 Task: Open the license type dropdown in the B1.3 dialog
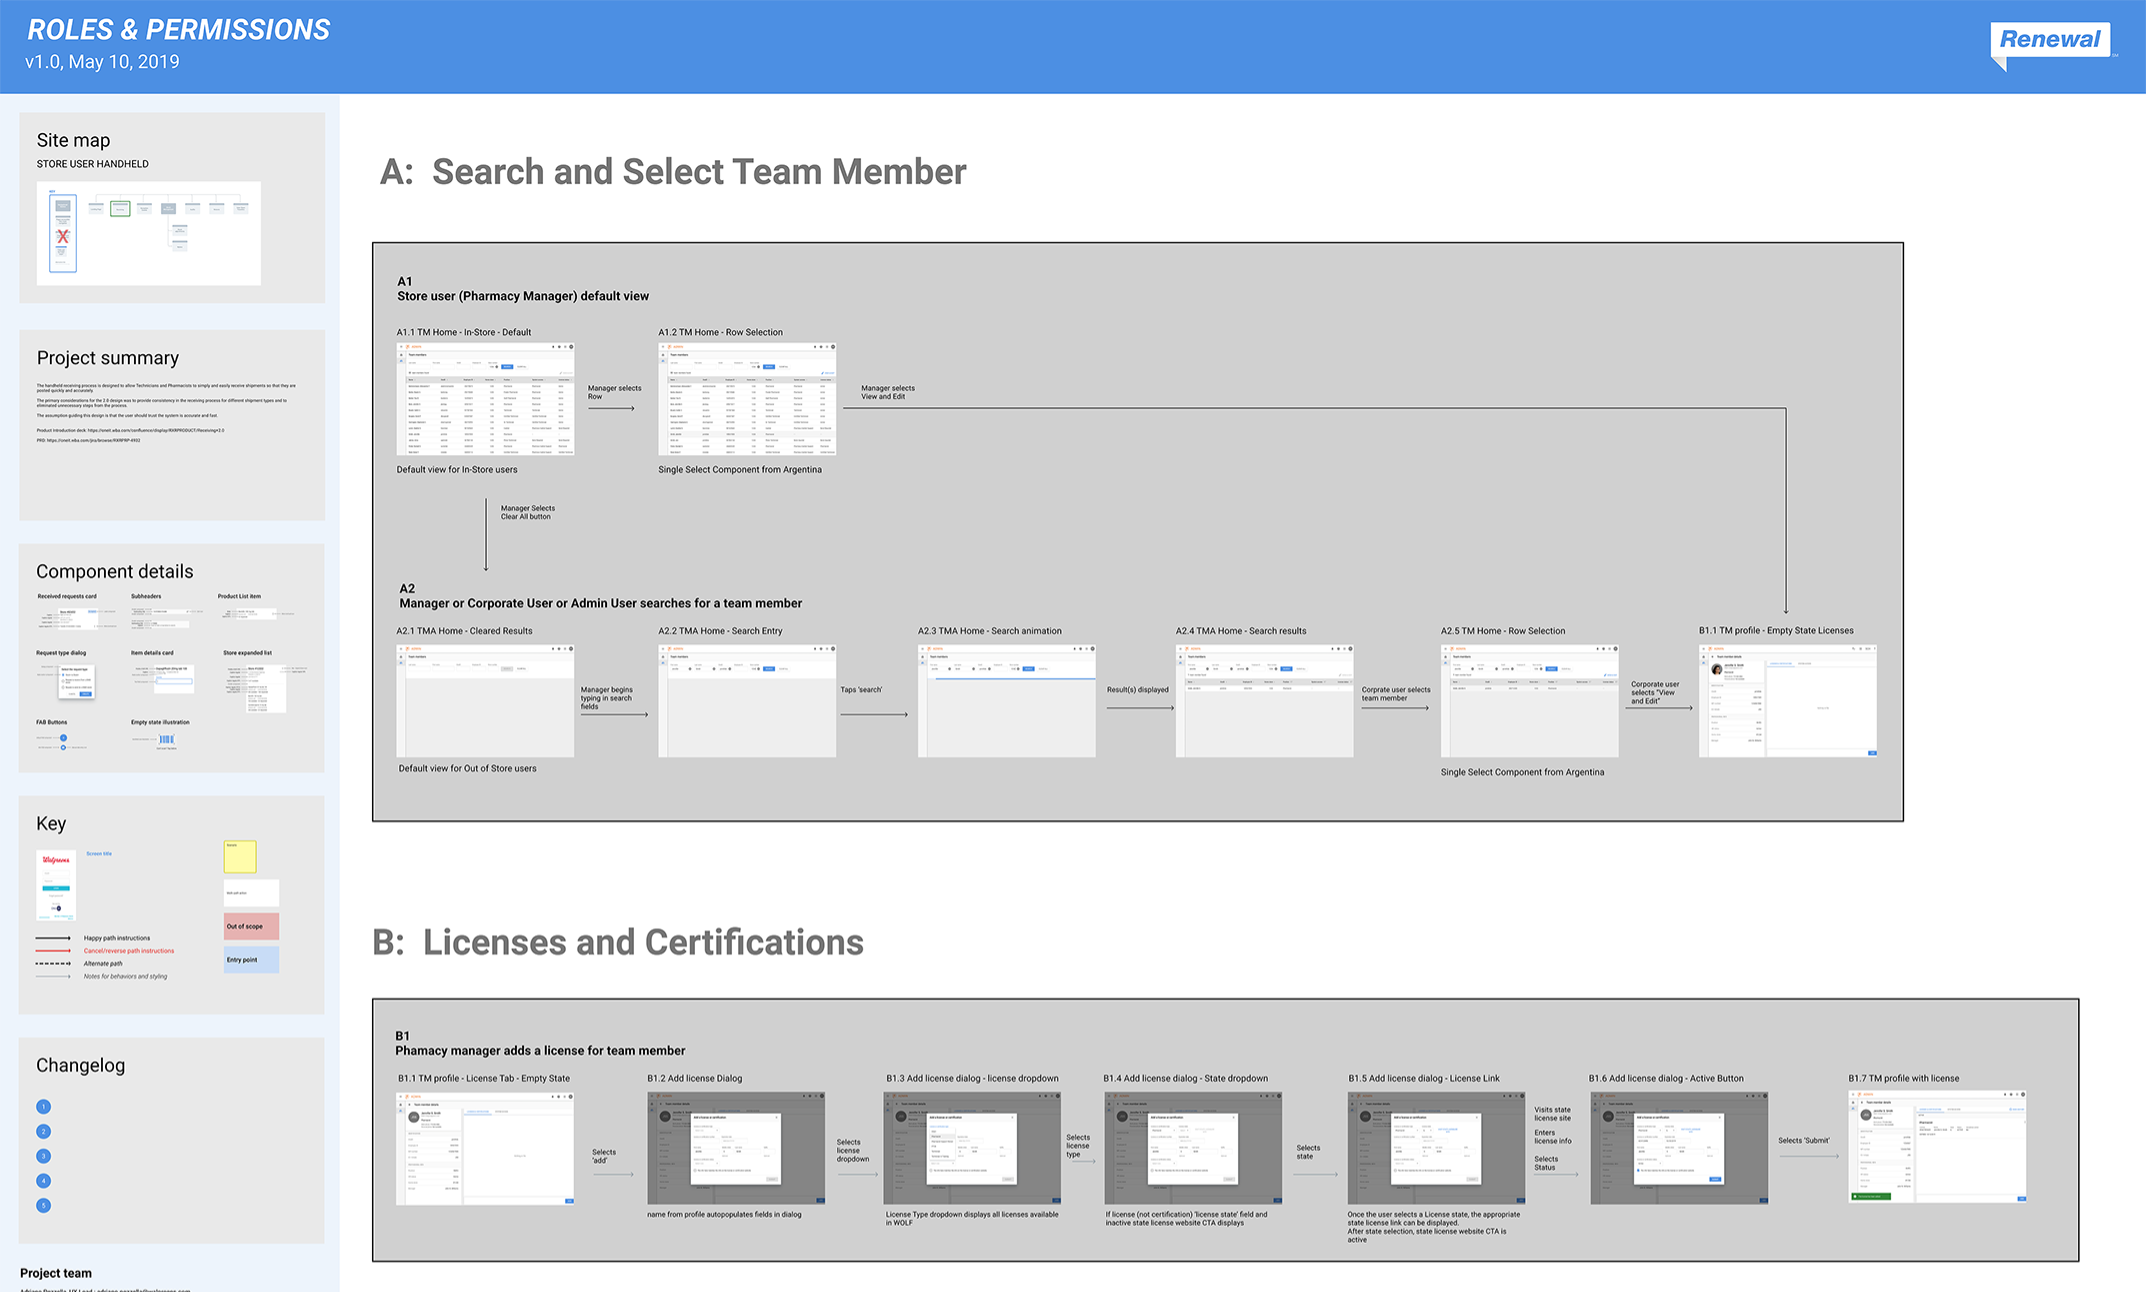[943, 1126]
